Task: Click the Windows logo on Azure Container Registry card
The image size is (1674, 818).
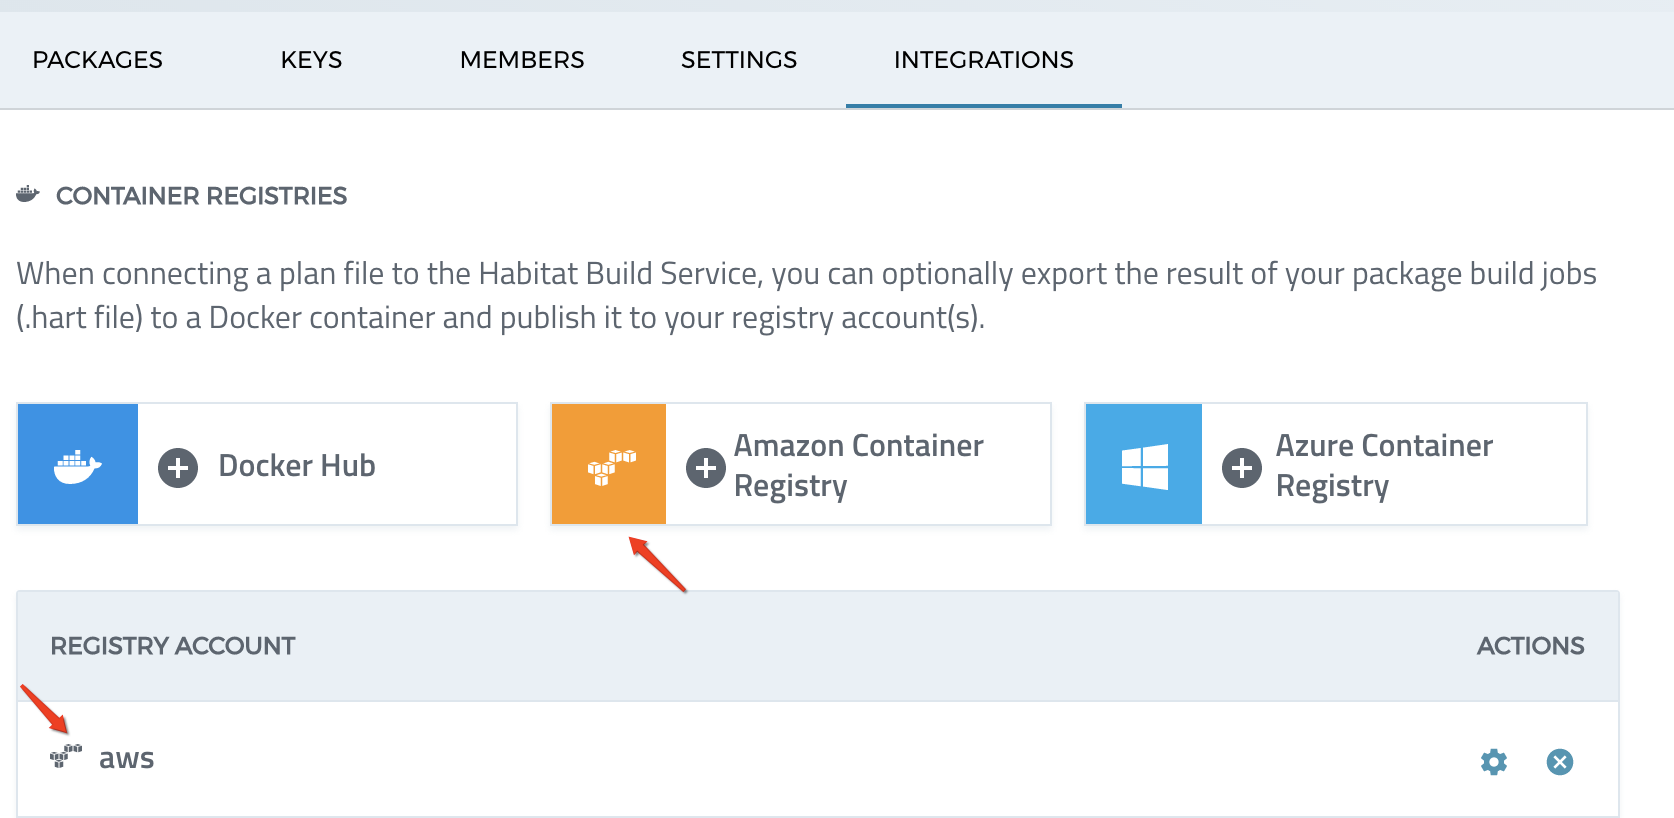Action: pyautogui.click(x=1143, y=463)
